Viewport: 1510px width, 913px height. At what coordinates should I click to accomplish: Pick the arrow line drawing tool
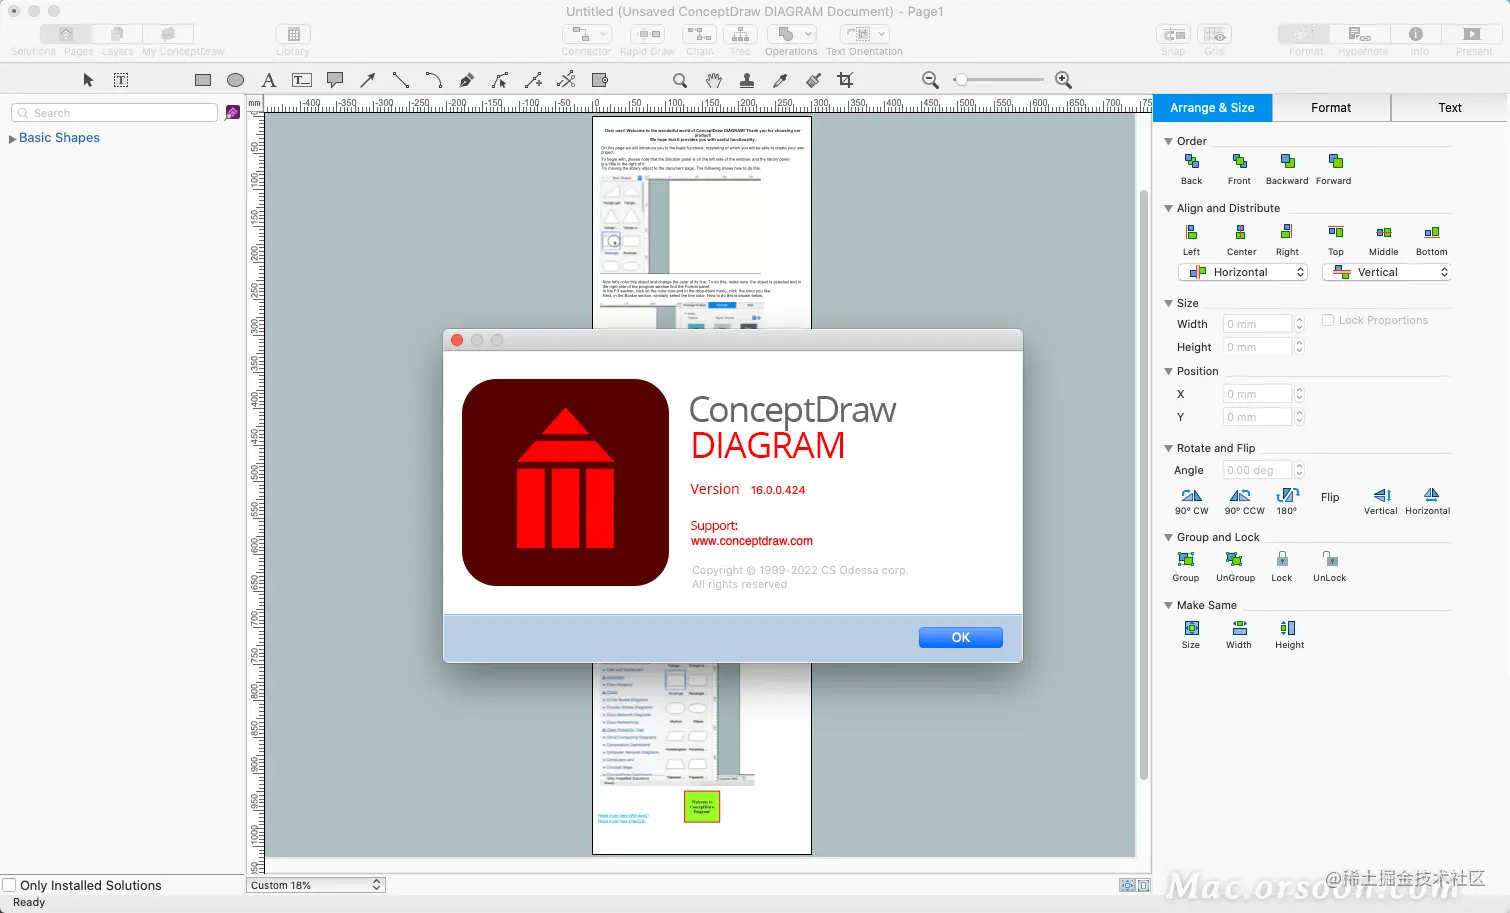(x=368, y=80)
